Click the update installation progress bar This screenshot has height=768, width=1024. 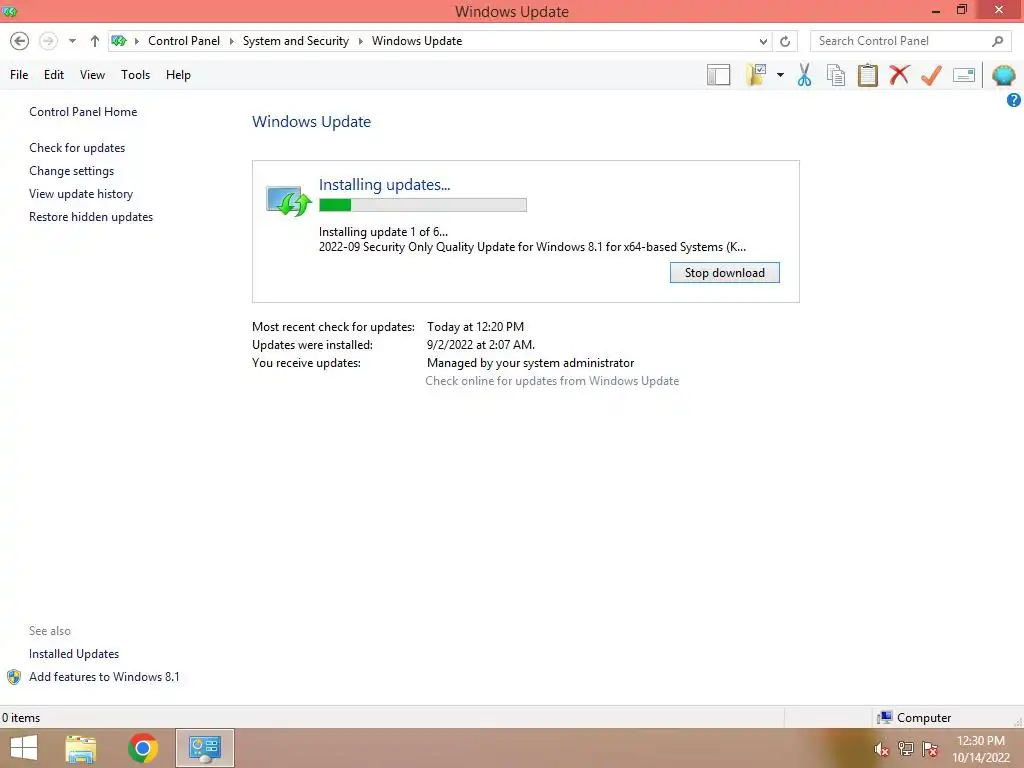tap(423, 205)
